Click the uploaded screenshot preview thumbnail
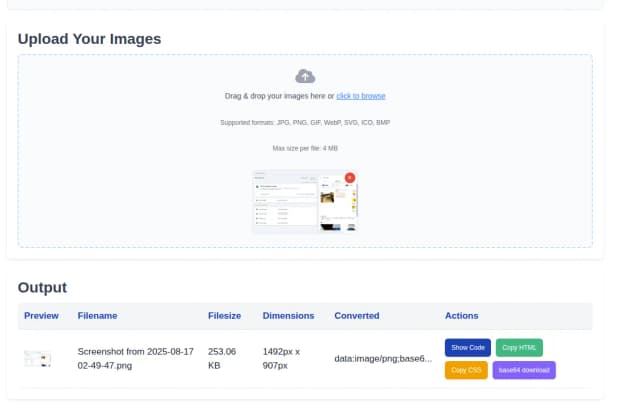The height and width of the screenshot is (420, 640). (305, 201)
